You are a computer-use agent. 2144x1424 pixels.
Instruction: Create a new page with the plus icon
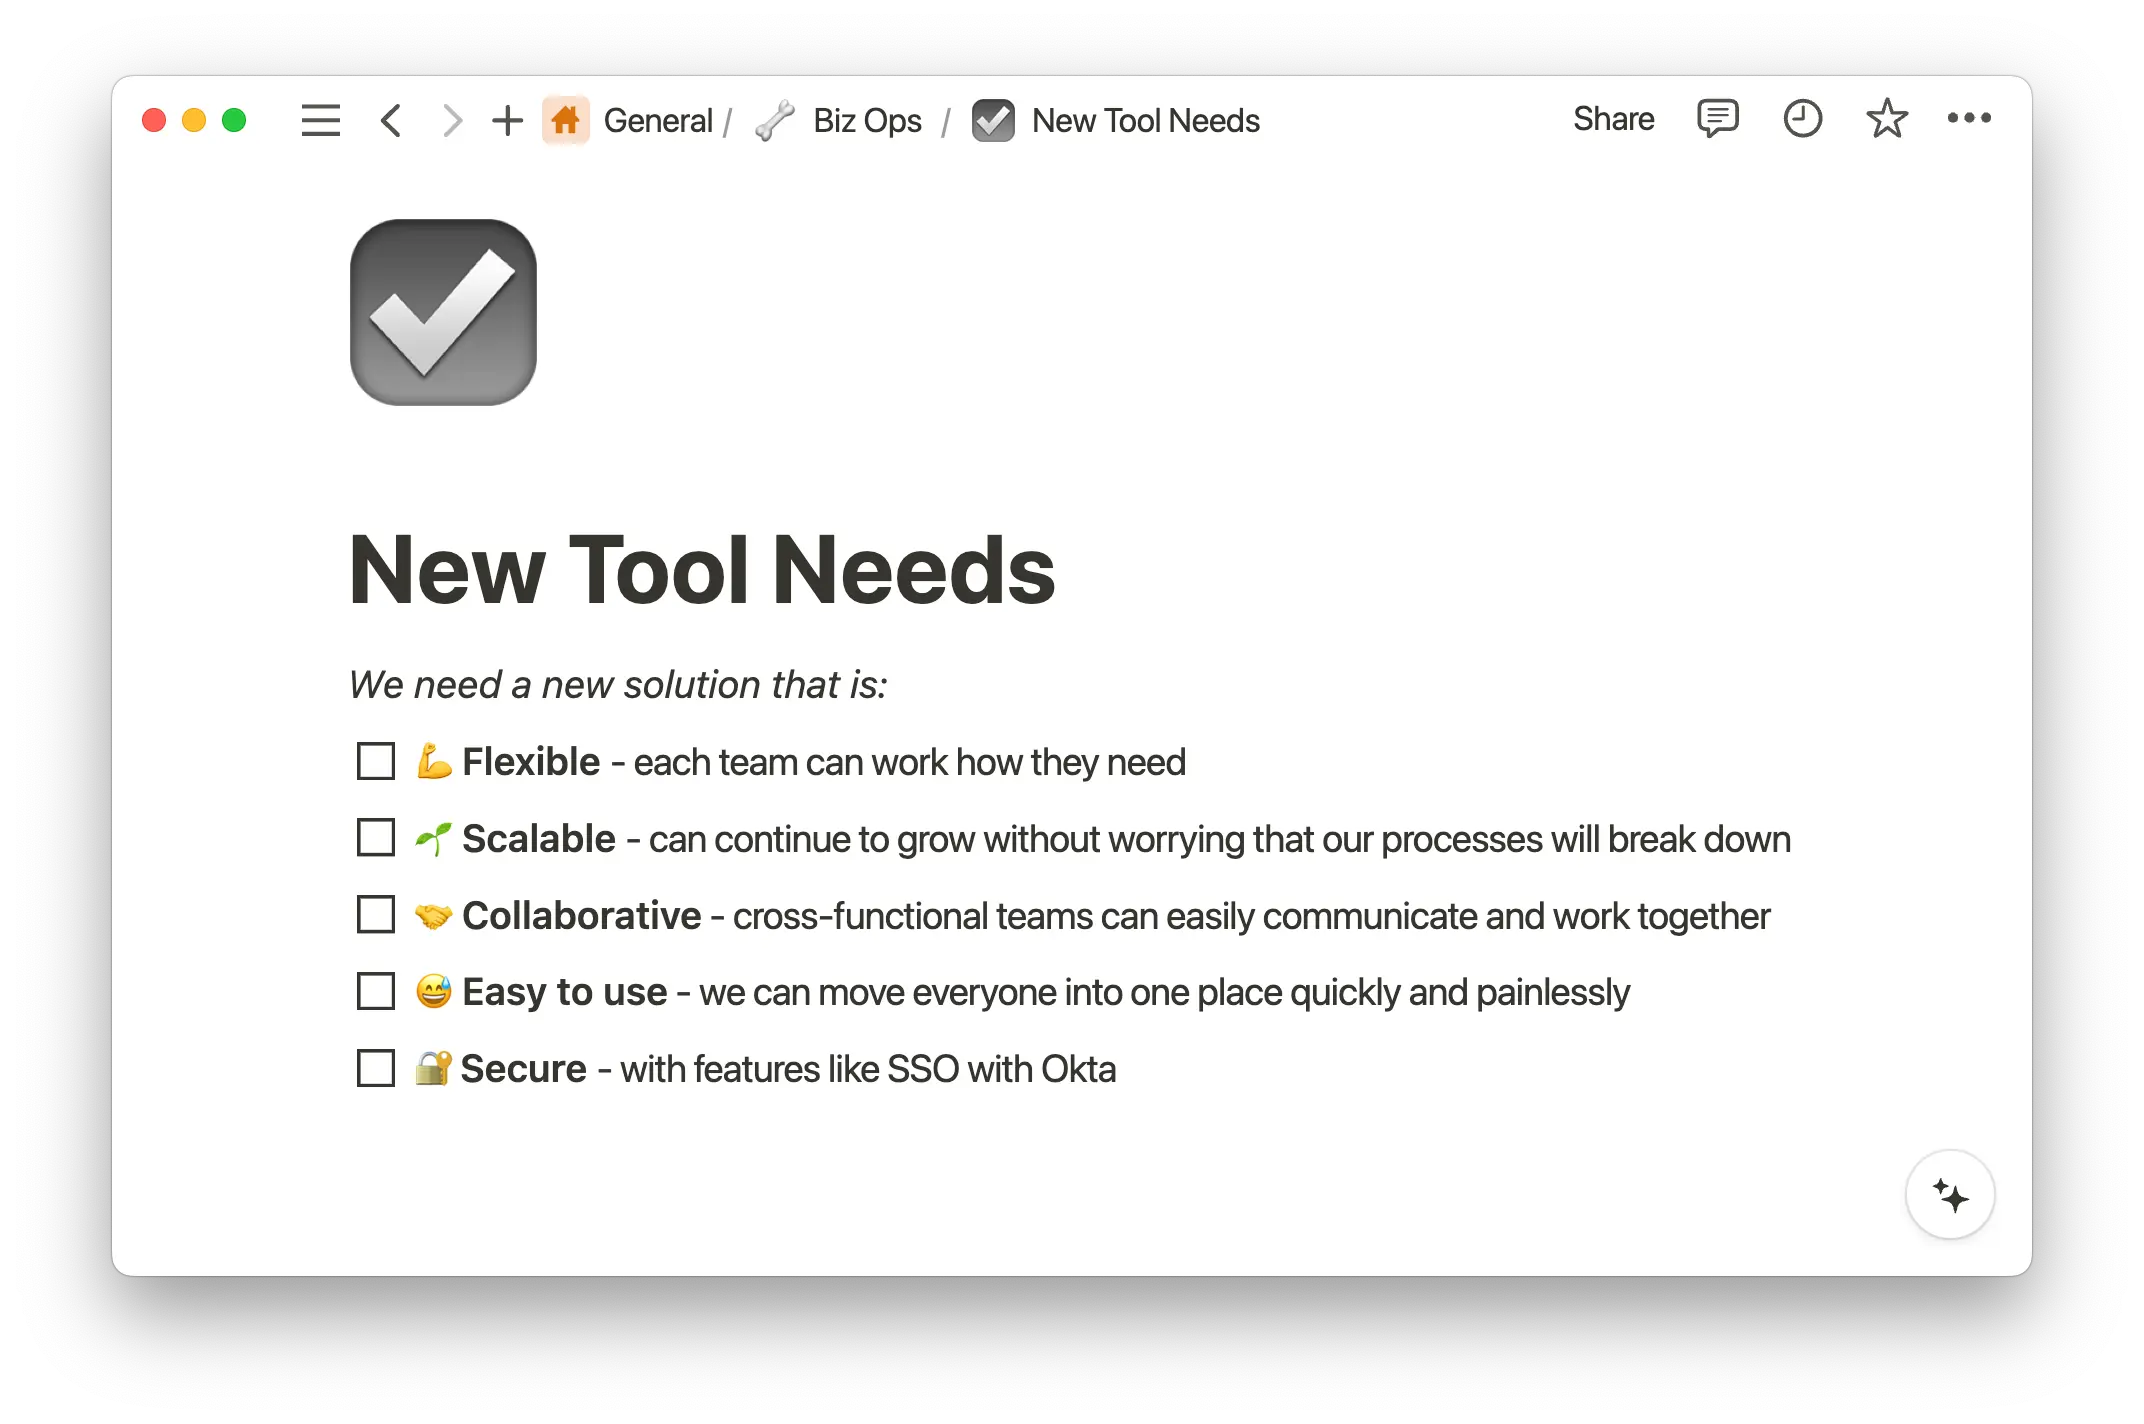pos(506,120)
